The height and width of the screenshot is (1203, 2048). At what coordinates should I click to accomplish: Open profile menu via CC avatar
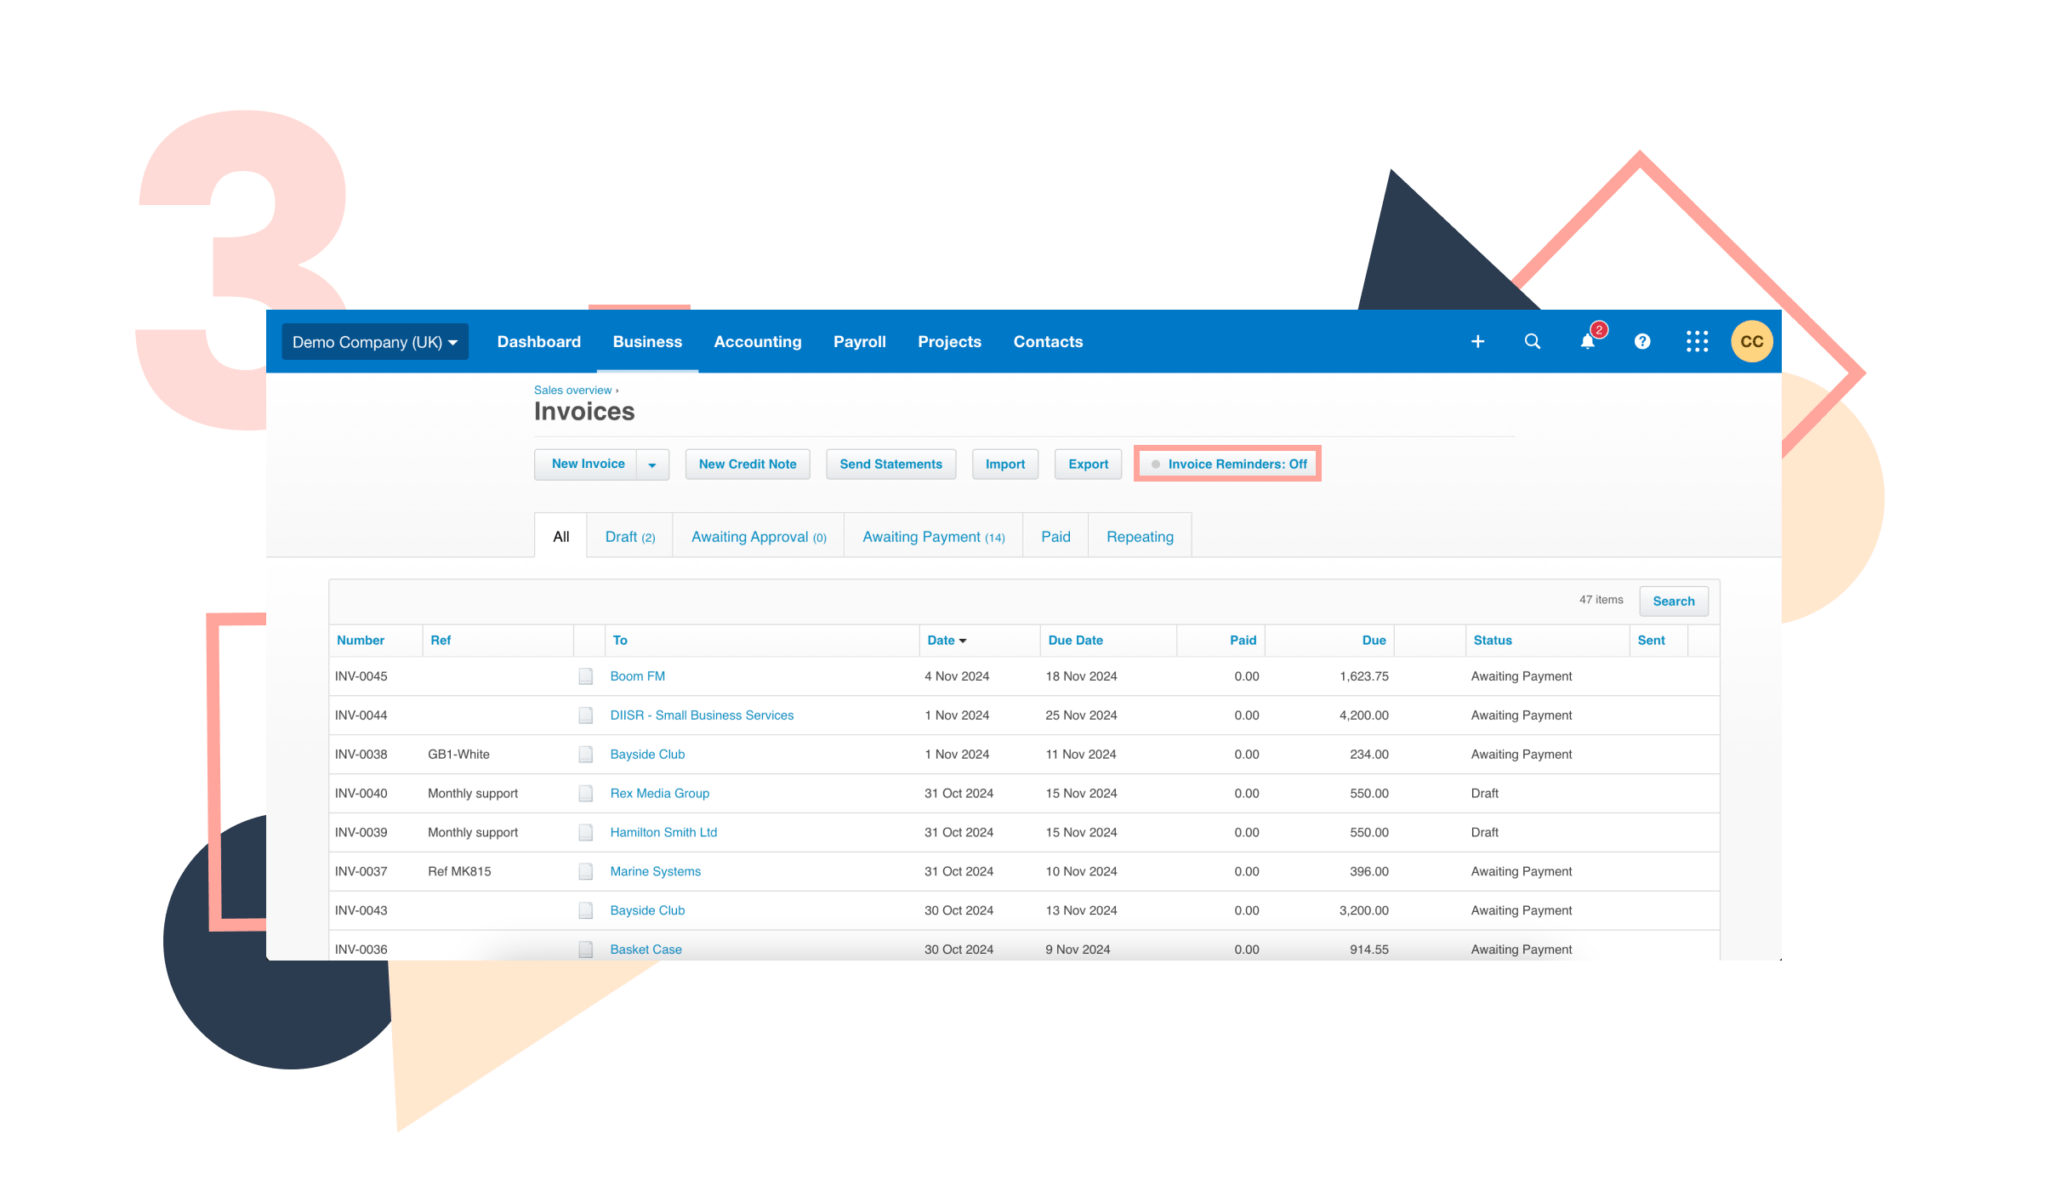pyautogui.click(x=1751, y=341)
